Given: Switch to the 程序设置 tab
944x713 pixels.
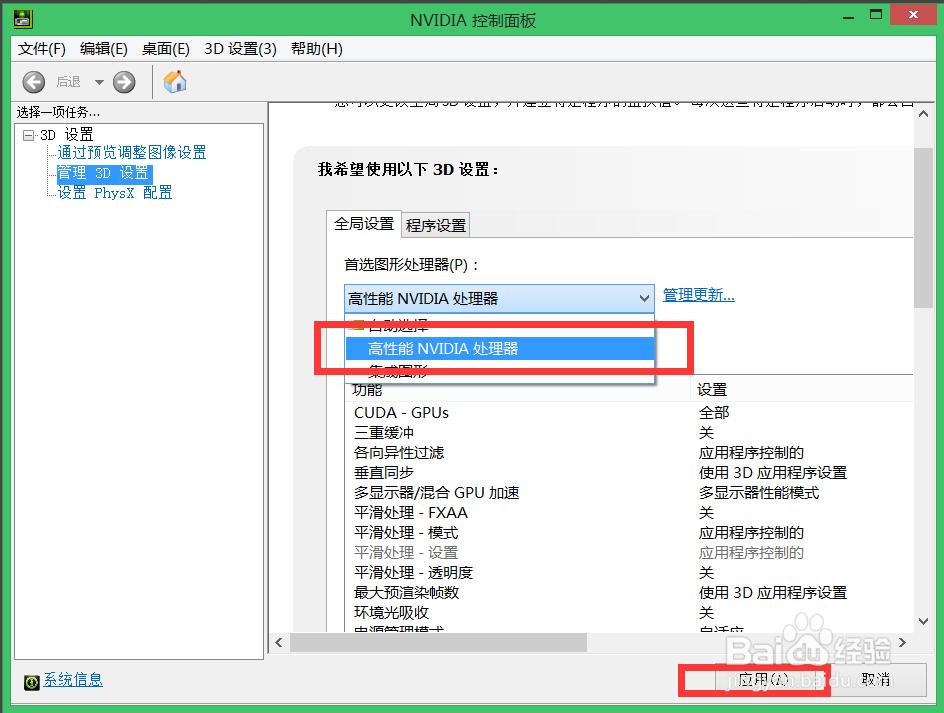Looking at the screenshot, I should [x=435, y=225].
